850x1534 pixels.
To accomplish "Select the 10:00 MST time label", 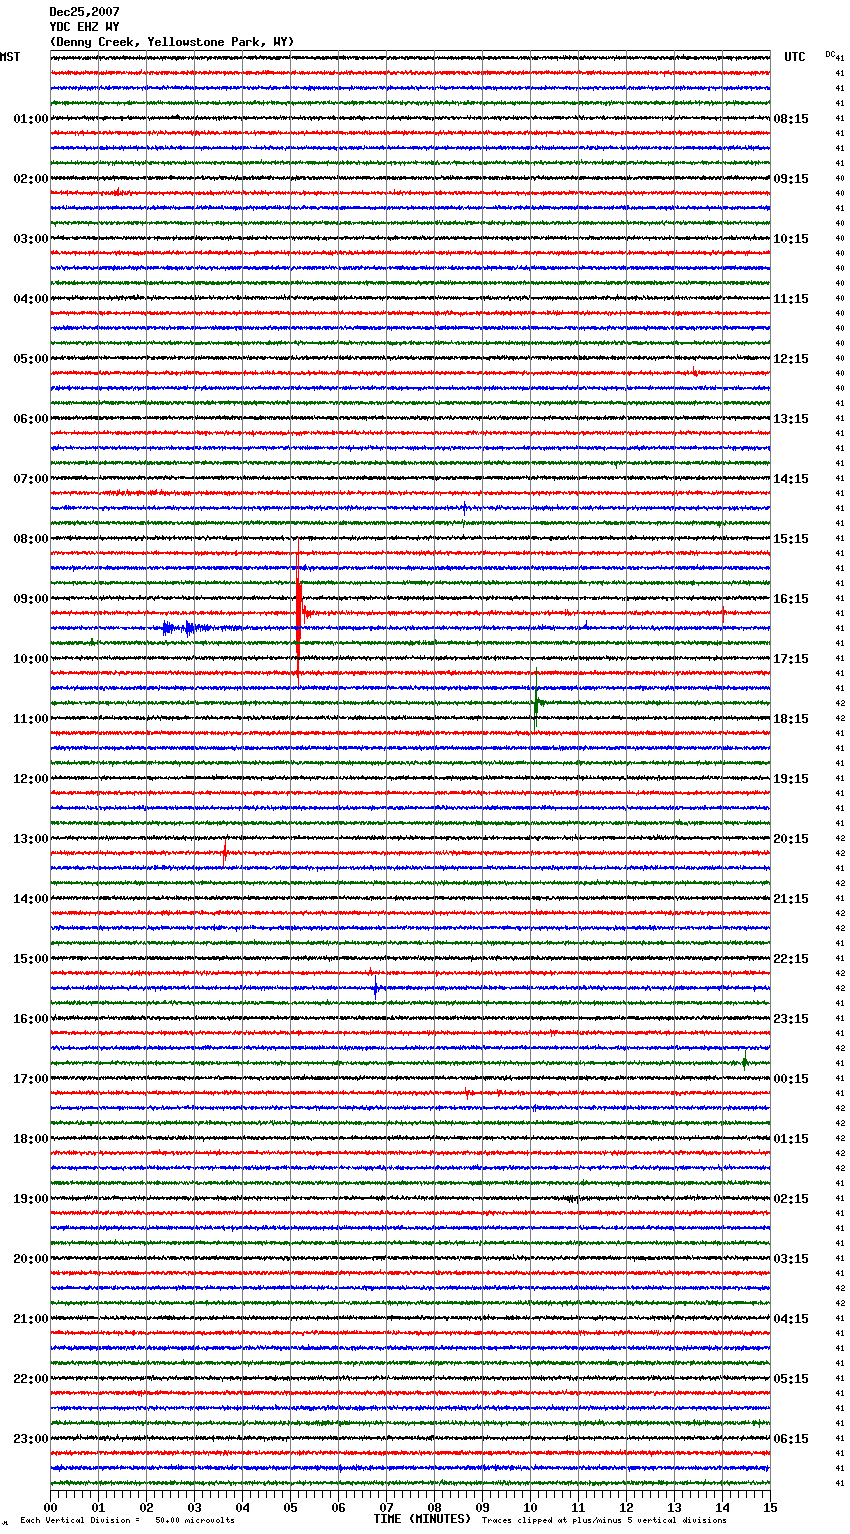I will 30,659.
